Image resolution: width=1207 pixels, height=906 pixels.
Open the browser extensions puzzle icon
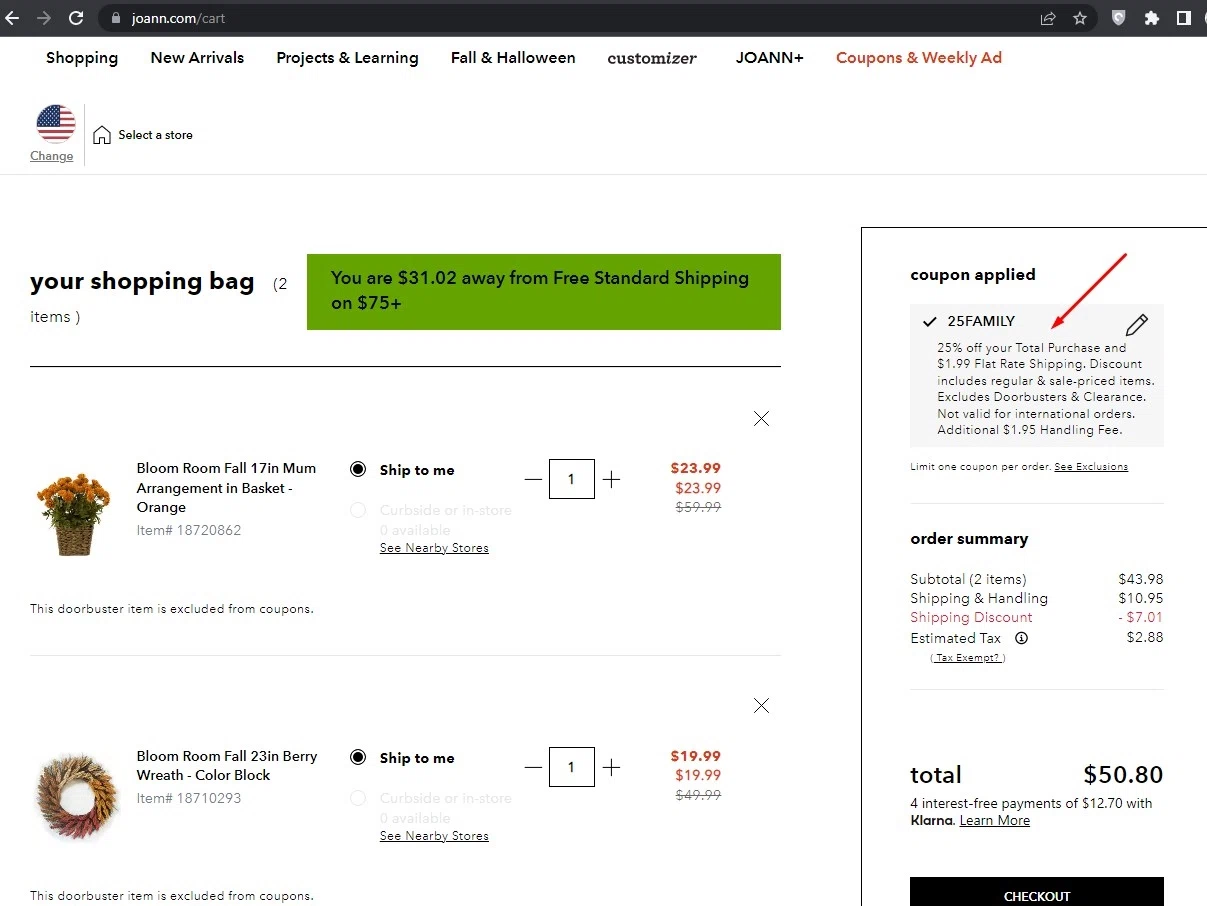click(x=1152, y=18)
